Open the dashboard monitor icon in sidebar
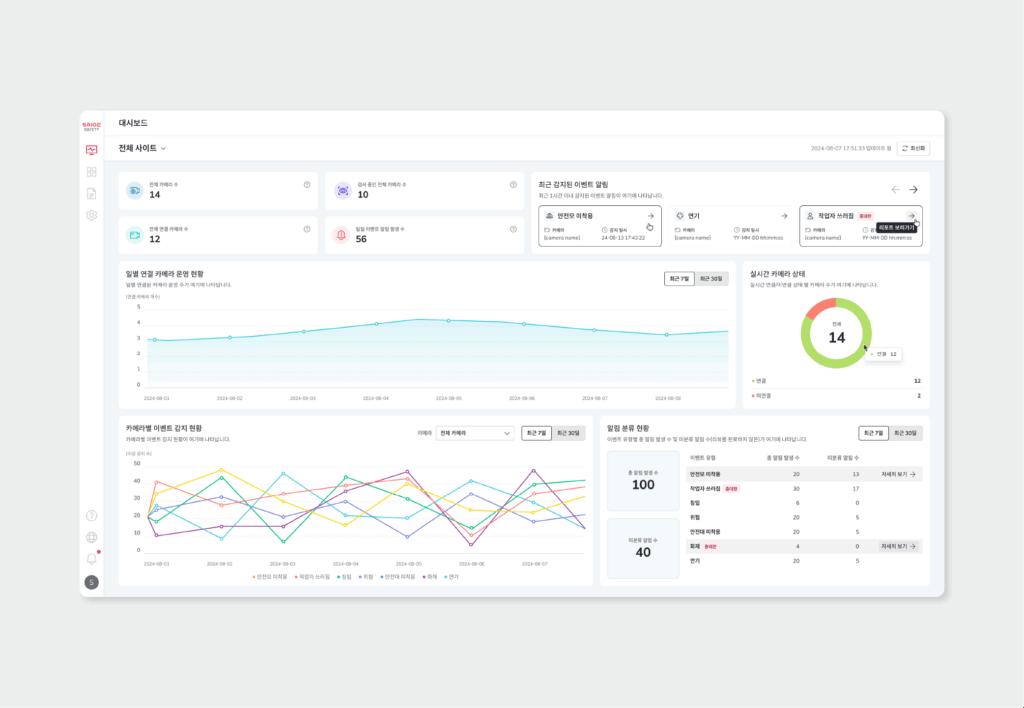Screen dimensions: 1024x708 (x=91, y=150)
